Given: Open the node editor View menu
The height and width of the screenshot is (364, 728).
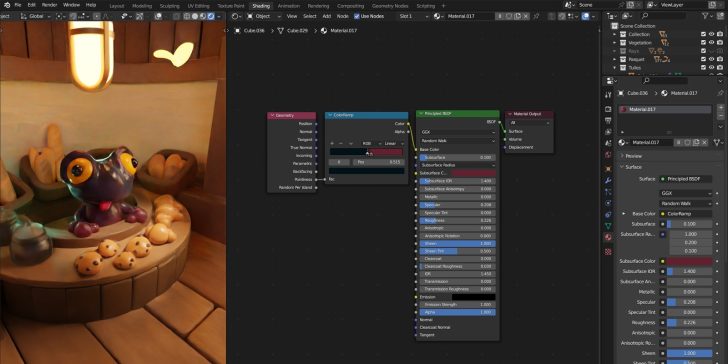Looking at the screenshot, I should pyautogui.click(x=292, y=16).
